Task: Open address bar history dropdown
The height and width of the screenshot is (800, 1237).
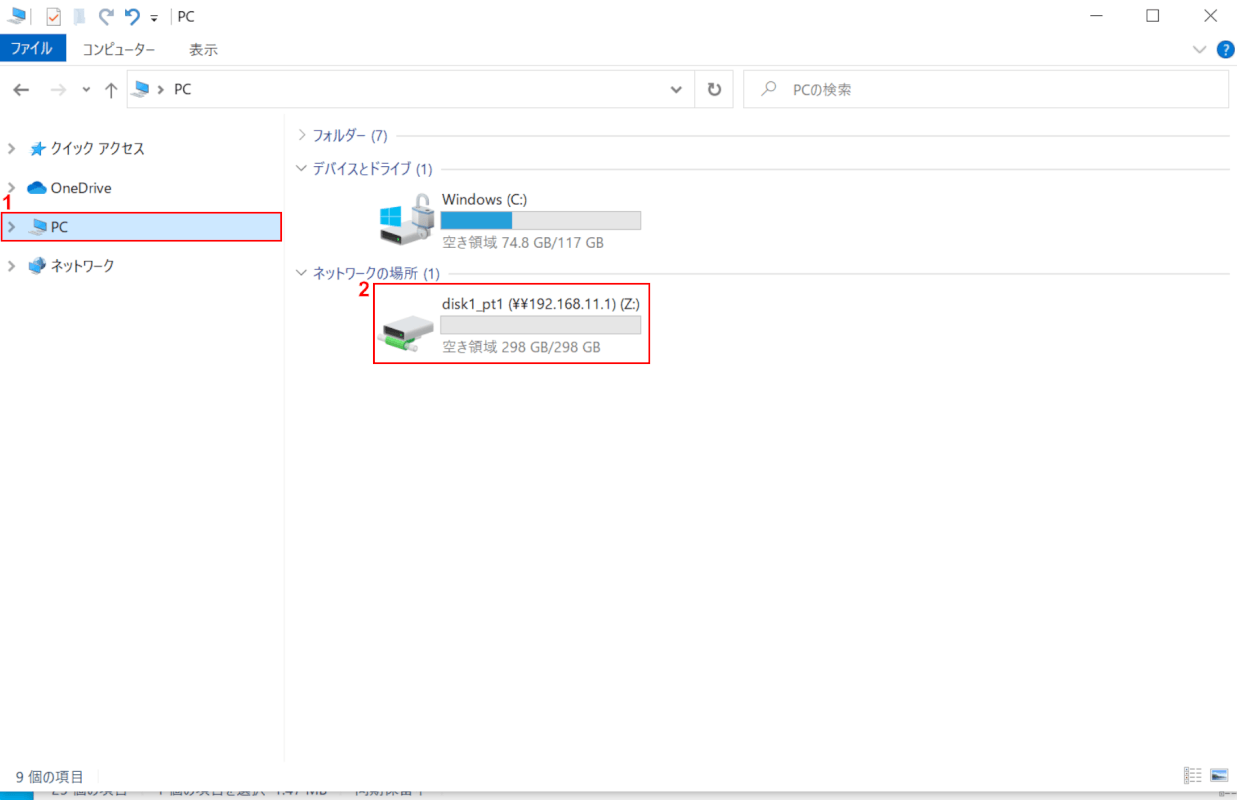Action: [x=676, y=89]
